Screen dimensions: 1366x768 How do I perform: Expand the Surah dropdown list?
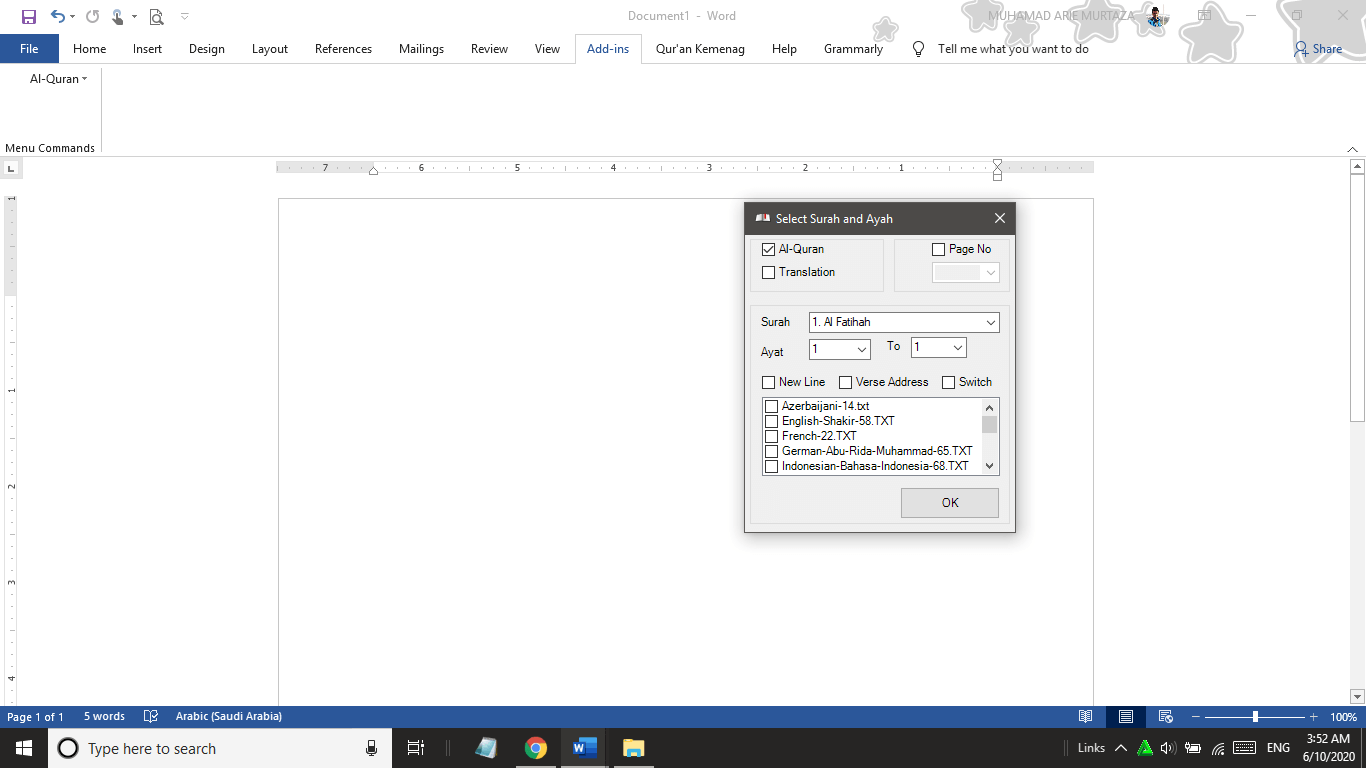(990, 322)
